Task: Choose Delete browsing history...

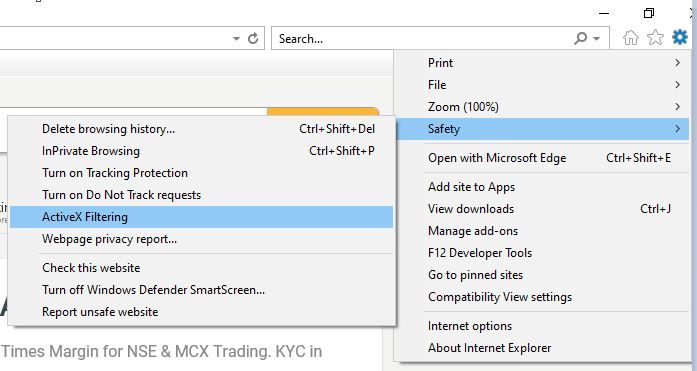Action: 201,129
